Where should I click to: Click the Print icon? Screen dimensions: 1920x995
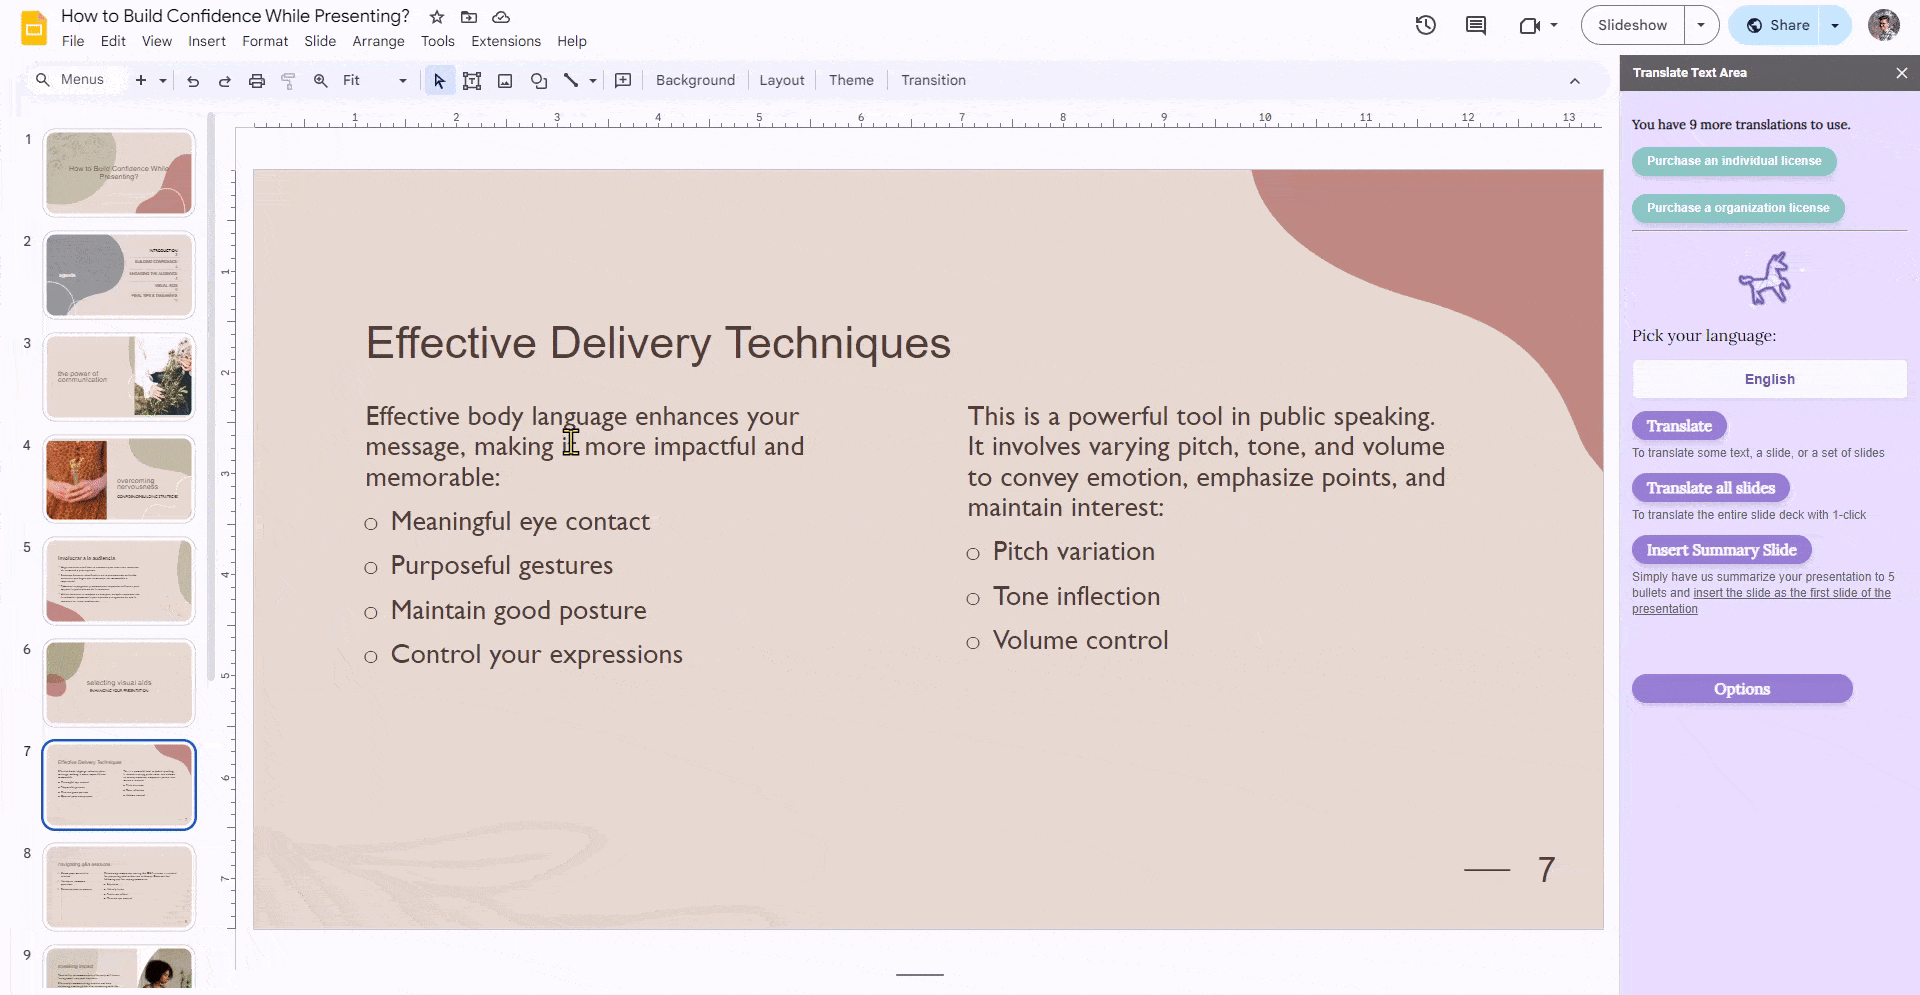[256, 80]
